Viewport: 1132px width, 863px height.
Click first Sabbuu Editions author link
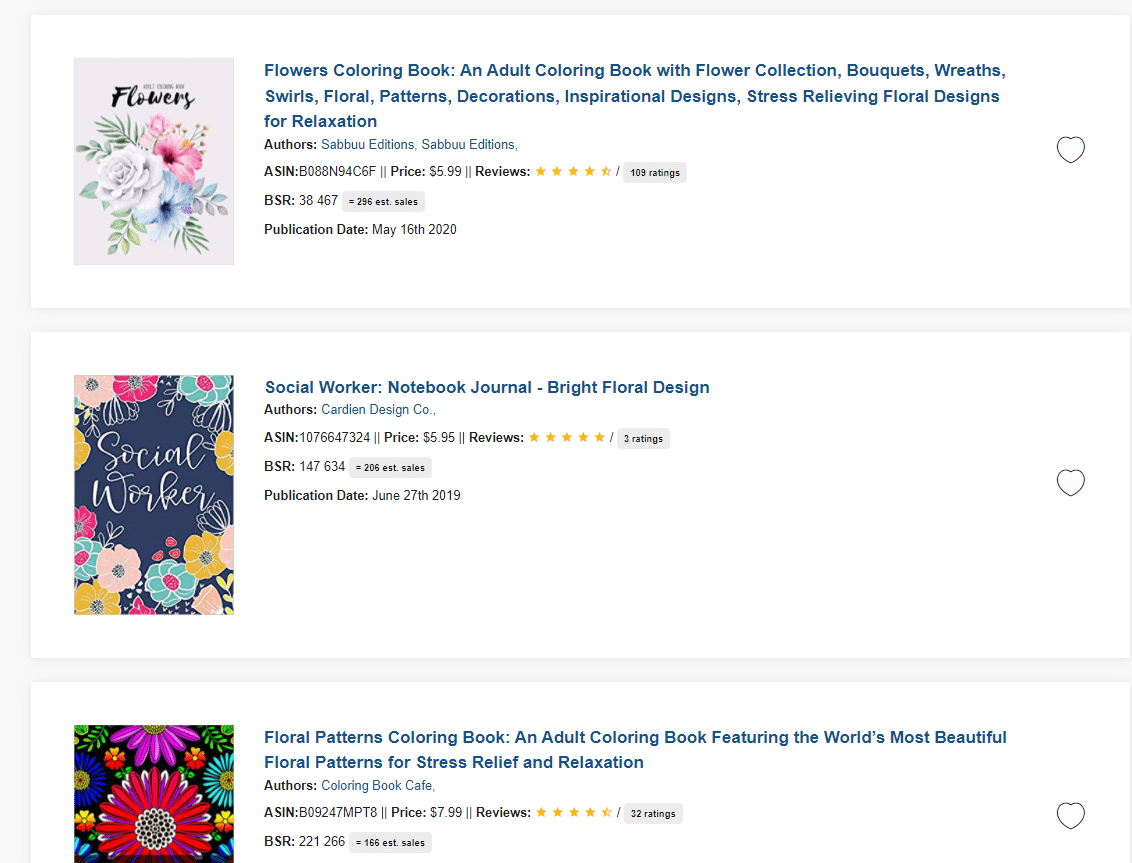tap(367, 144)
